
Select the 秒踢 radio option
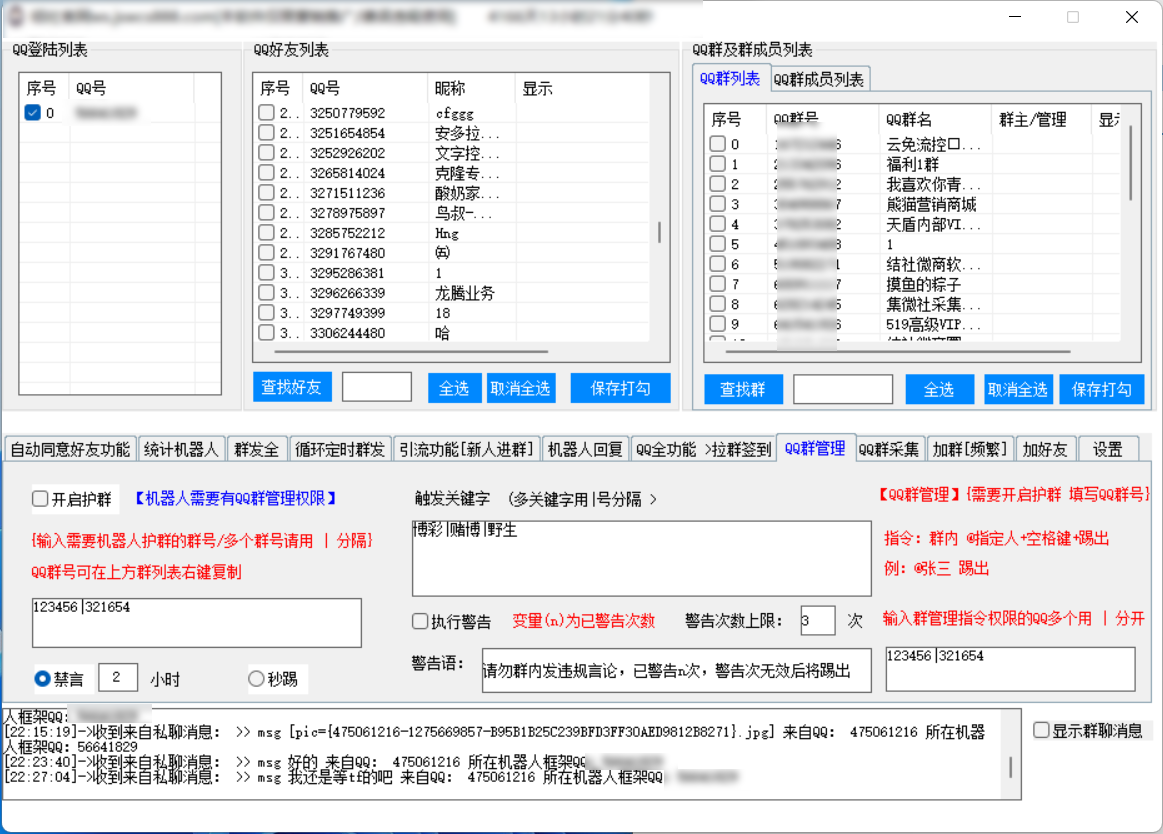(256, 679)
